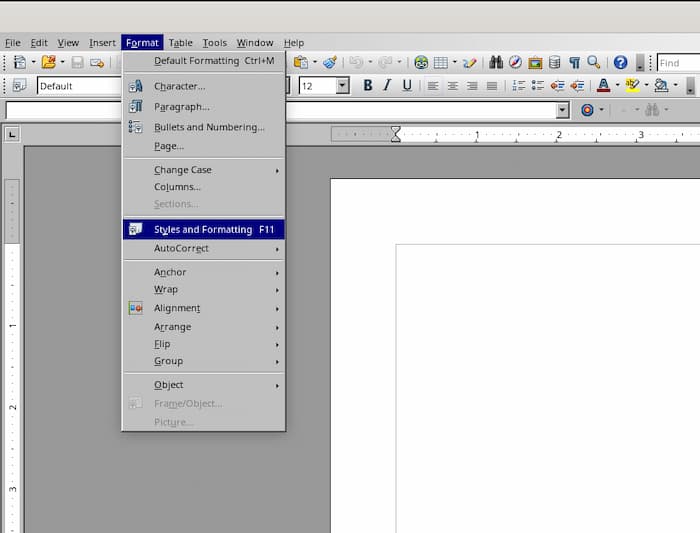Select Default Formatting in Format menu

(x=204, y=61)
